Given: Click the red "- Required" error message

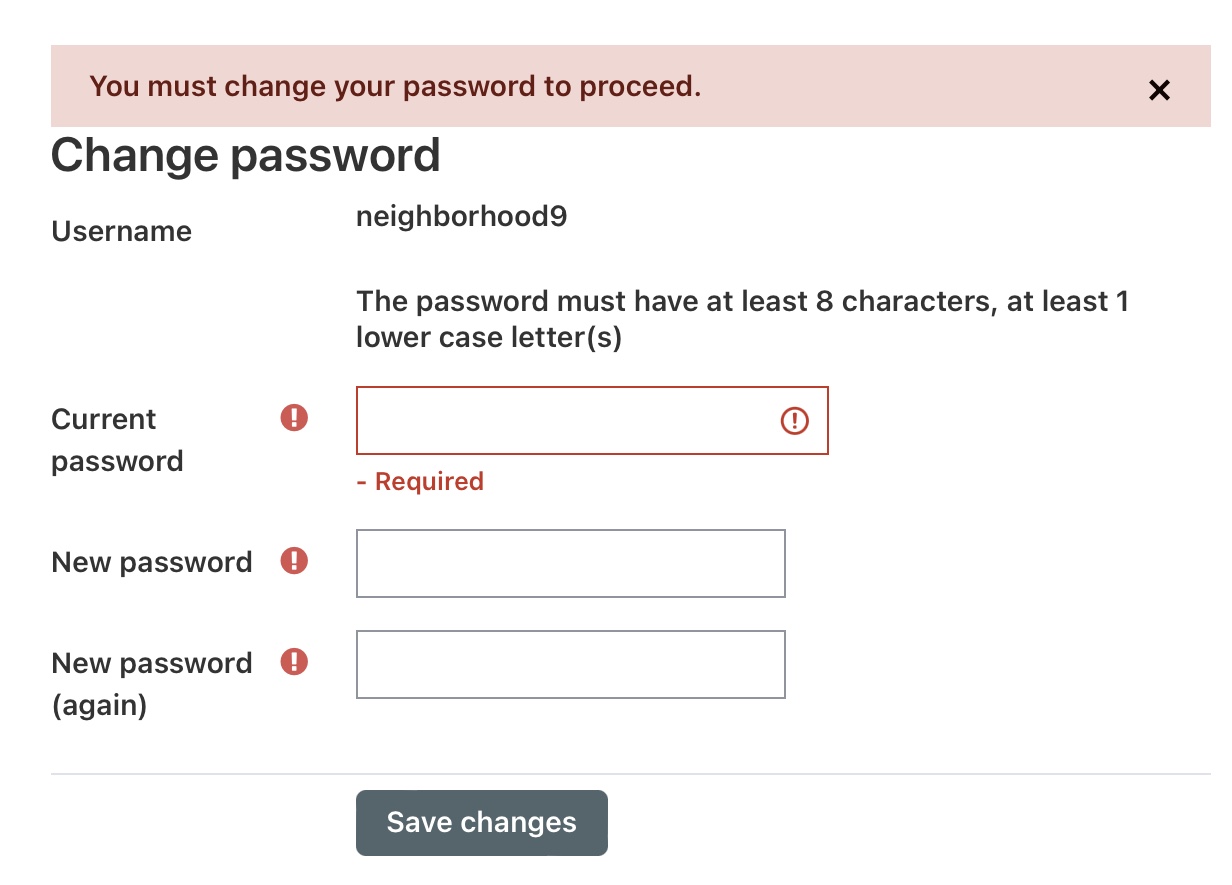Looking at the screenshot, I should (x=420, y=482).
